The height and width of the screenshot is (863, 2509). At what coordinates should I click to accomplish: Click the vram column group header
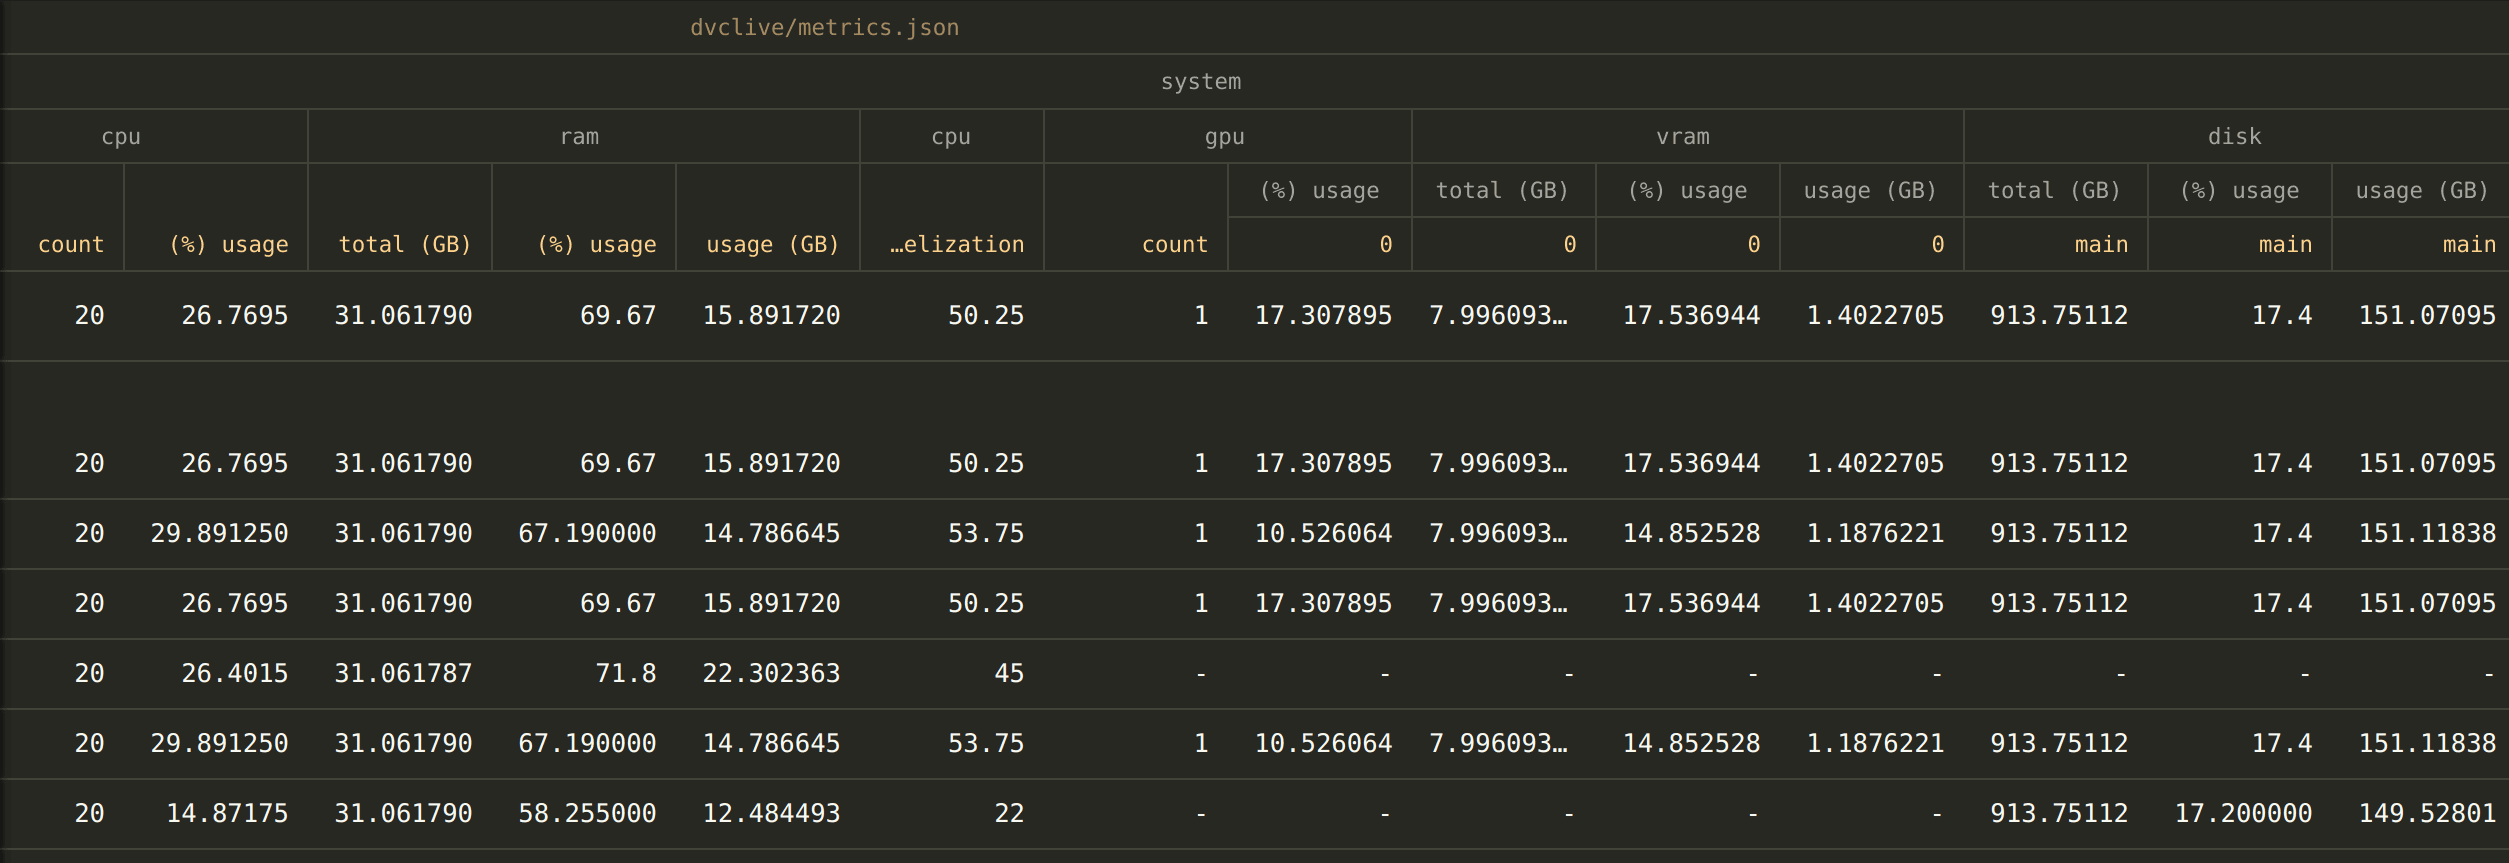click(1682, 137)
